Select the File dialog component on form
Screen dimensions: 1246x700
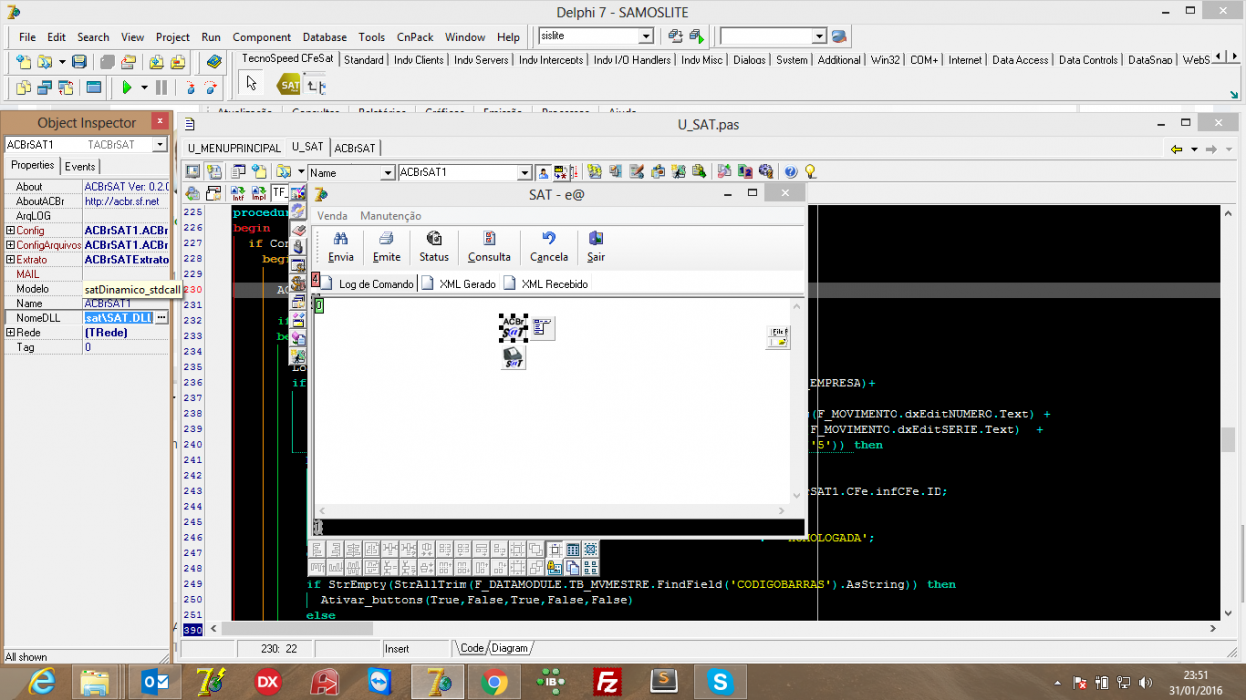point(778,337)
